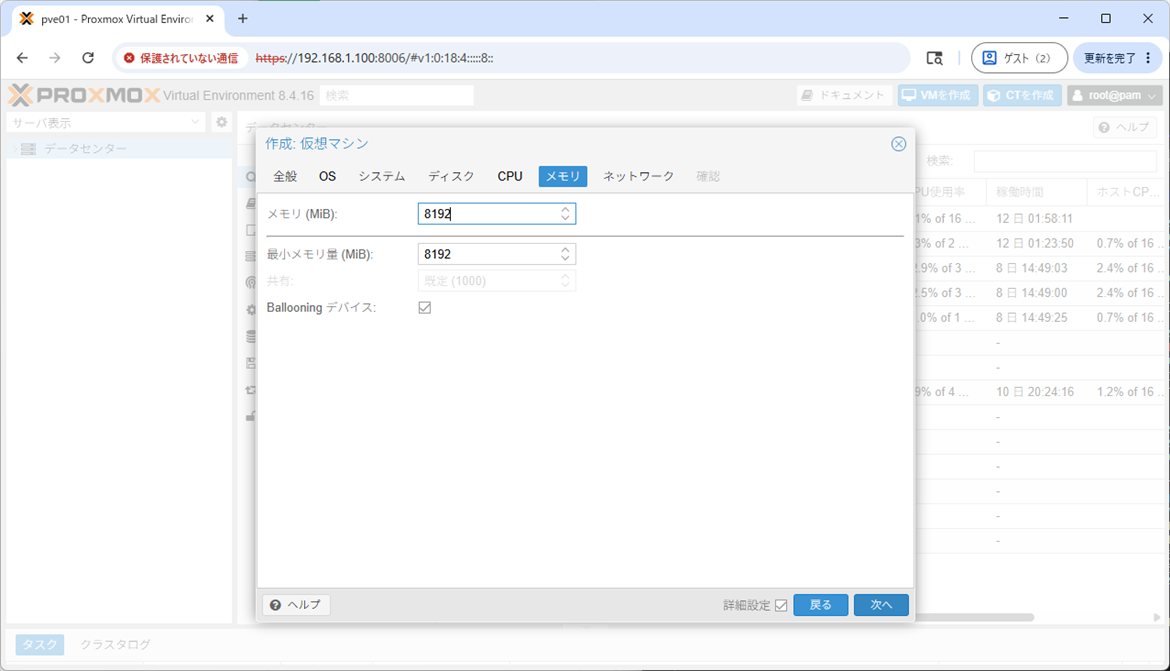The height and width of the screenshot is (671, 1170).
Task: Switch to the システム tab
Action: point(381,176)
